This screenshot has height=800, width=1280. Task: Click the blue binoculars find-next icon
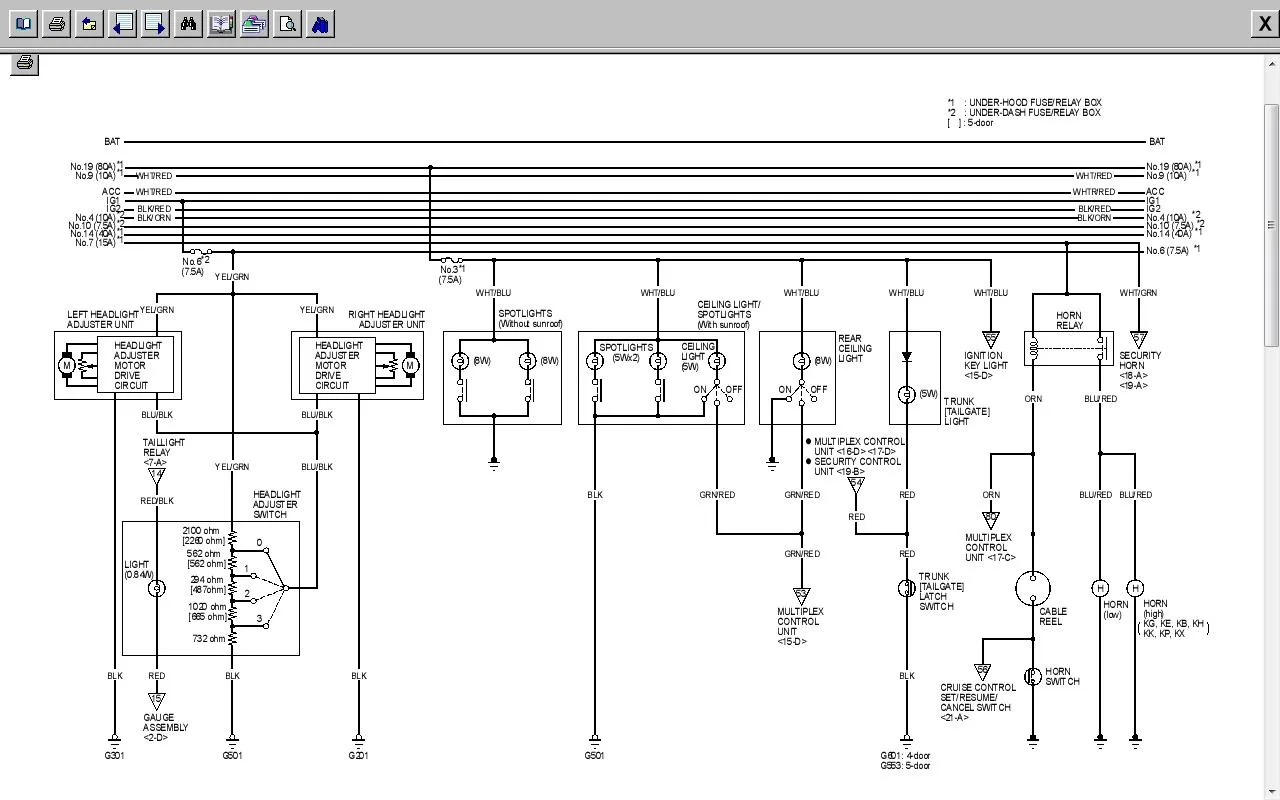click(321, 24)
